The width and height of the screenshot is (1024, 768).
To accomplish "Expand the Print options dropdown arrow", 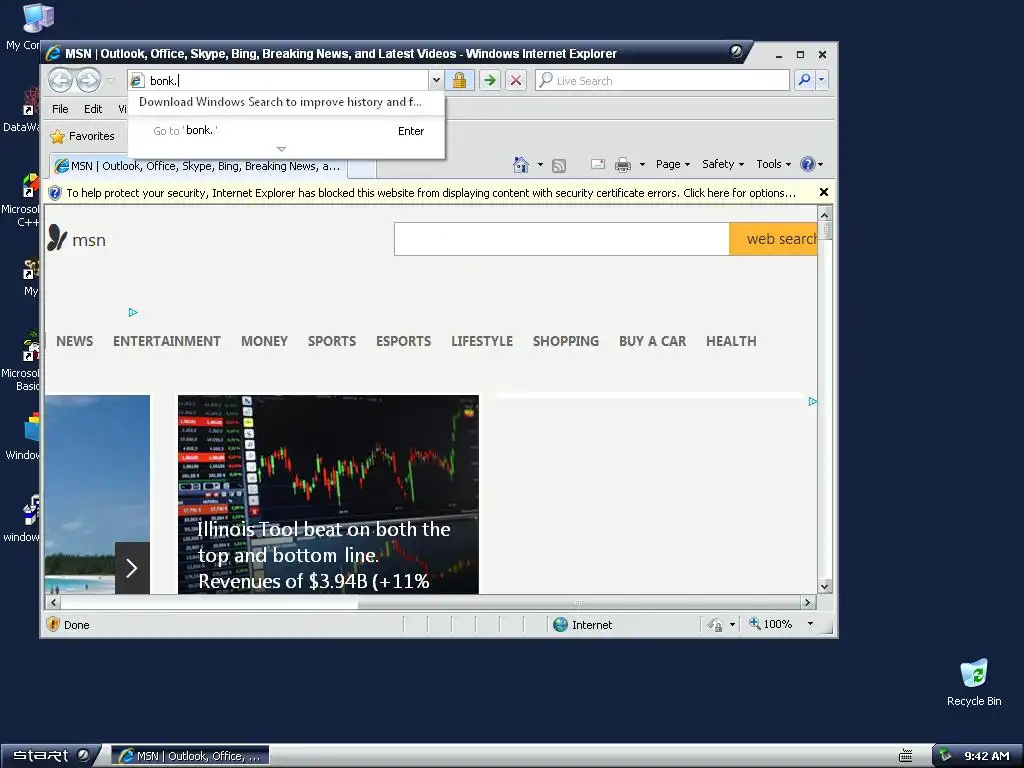I will [643, 165].
